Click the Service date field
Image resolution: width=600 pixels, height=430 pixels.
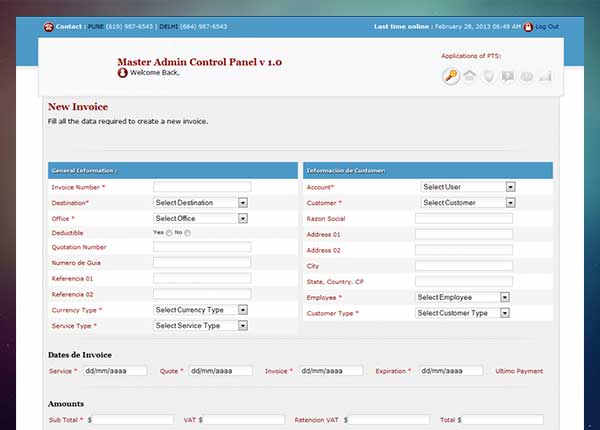pyautogui.click(x=113, y=371)
